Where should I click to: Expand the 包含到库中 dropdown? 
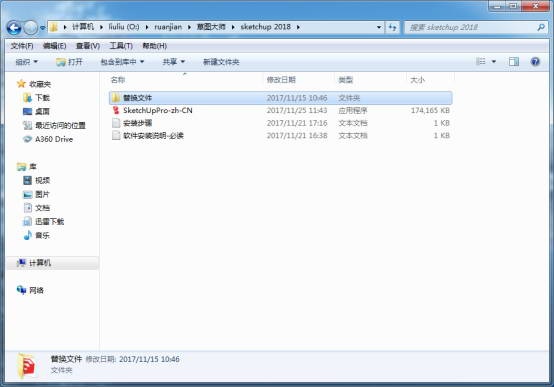pos(122,62)
